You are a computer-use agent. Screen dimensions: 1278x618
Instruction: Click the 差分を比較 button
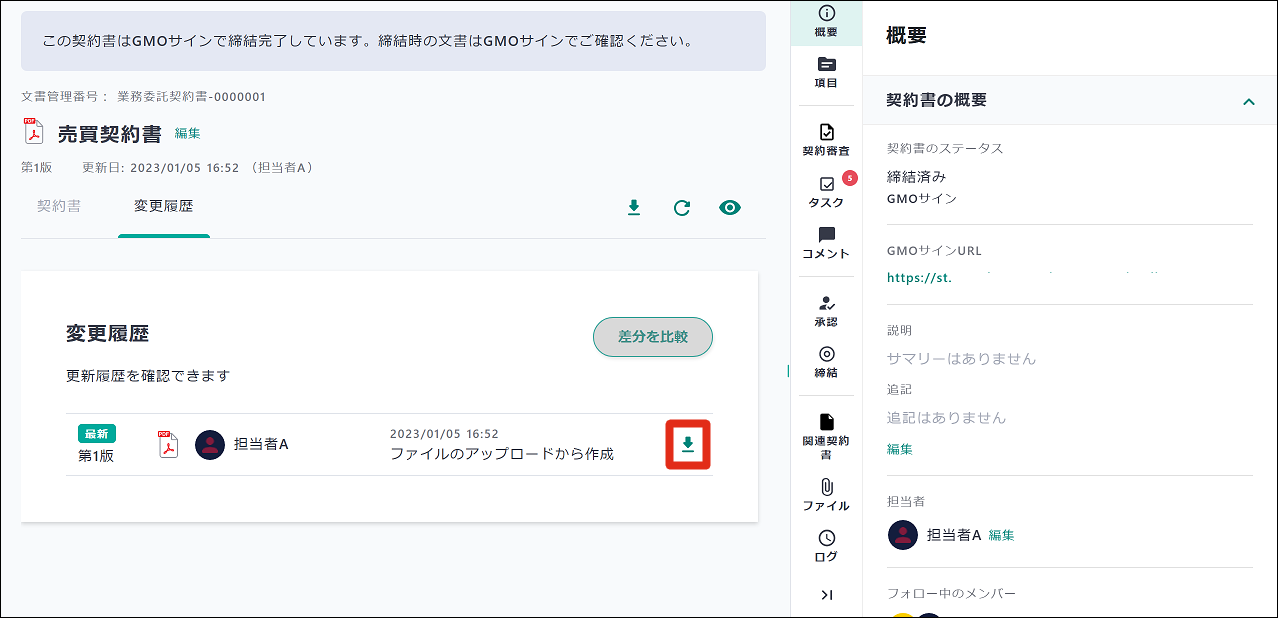[x=653, y=337]
